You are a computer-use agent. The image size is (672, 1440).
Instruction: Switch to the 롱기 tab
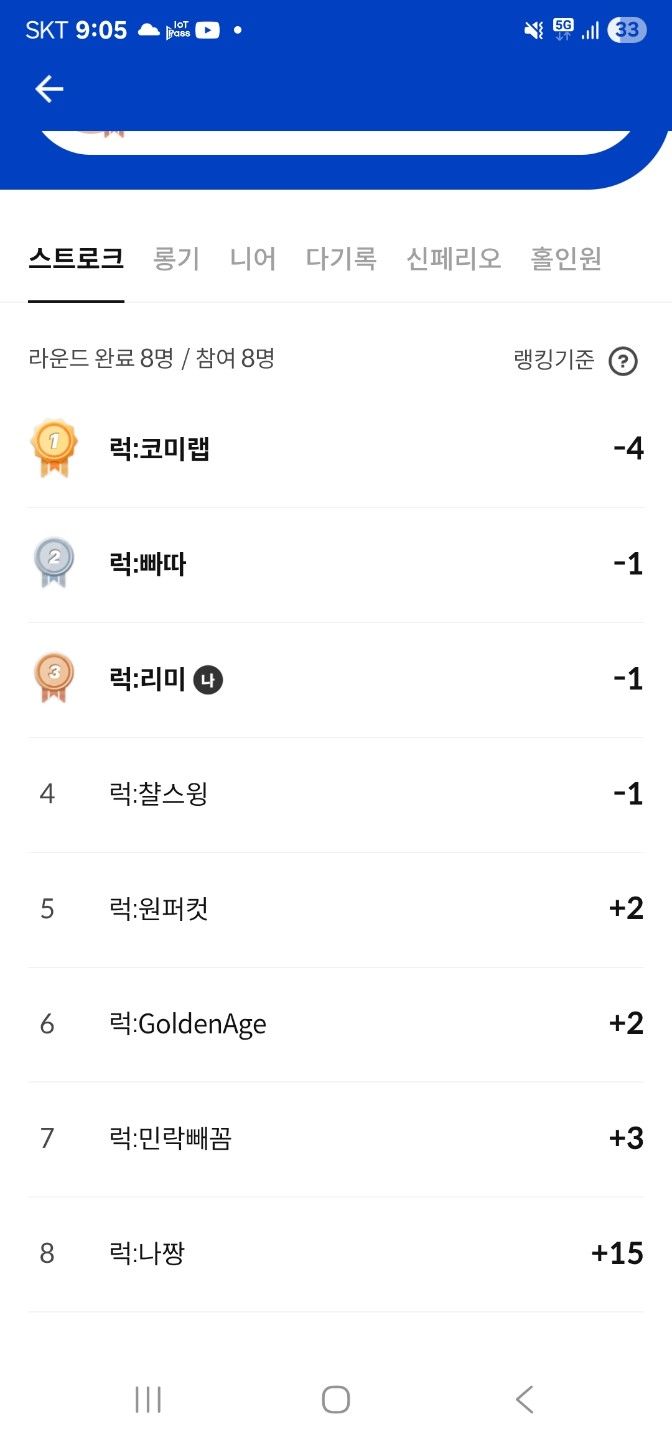coord(176,258)
